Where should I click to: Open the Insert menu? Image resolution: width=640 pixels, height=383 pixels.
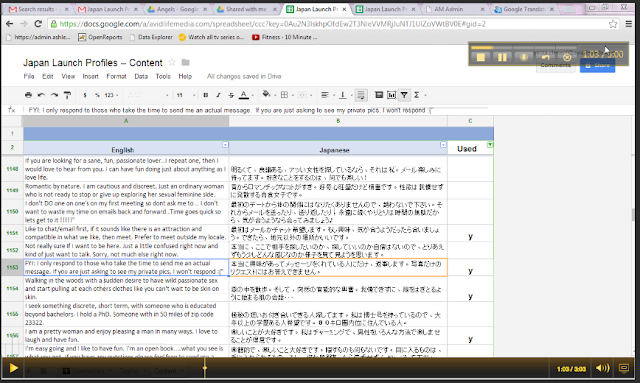tap(90, 76)
